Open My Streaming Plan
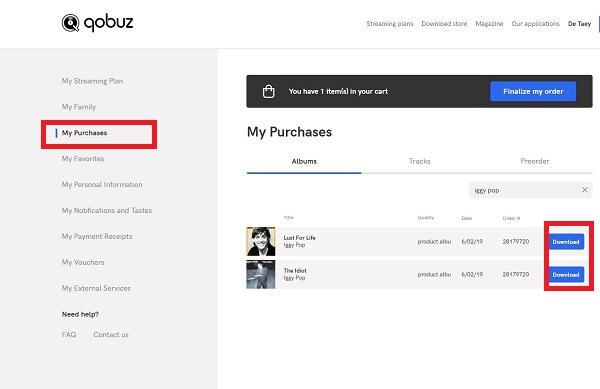This screenshot has height=389, width=600. click(x=92, y=81)
